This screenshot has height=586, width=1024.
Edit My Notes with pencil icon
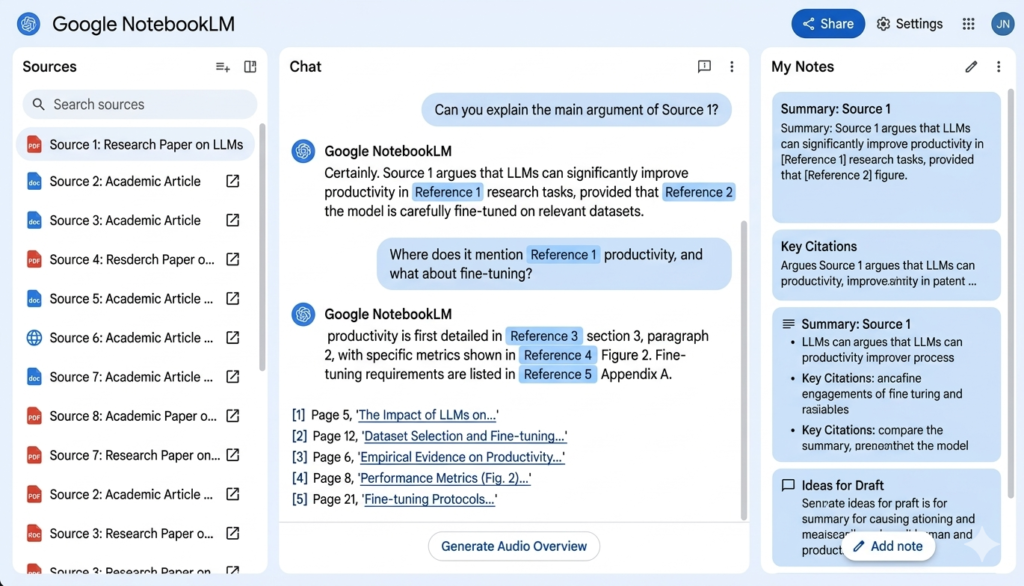pos(971,67)
